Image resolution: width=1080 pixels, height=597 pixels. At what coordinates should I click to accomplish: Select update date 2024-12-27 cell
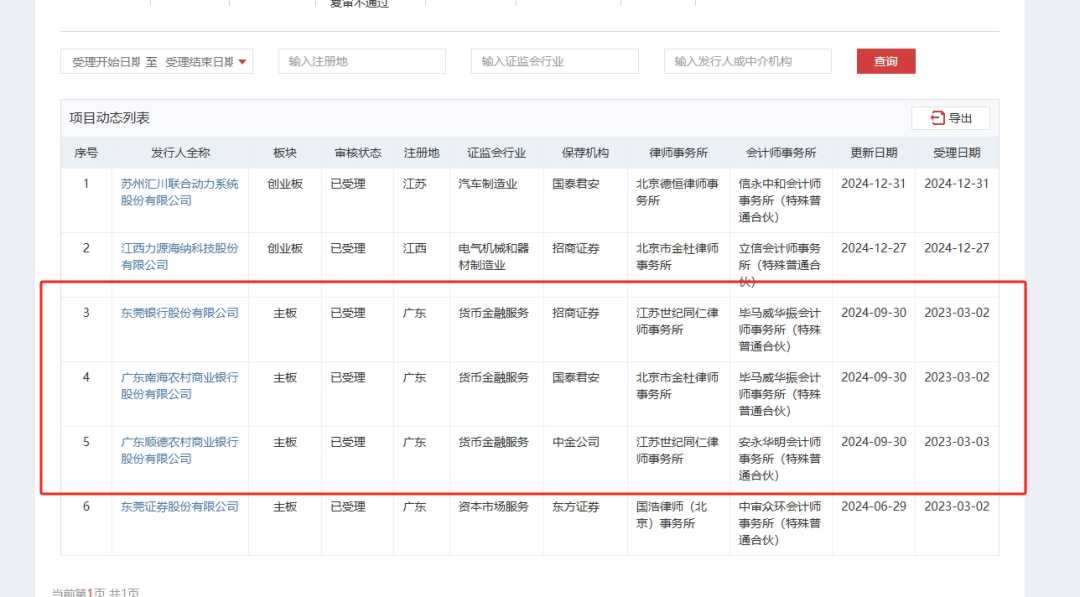coord(873,249)
